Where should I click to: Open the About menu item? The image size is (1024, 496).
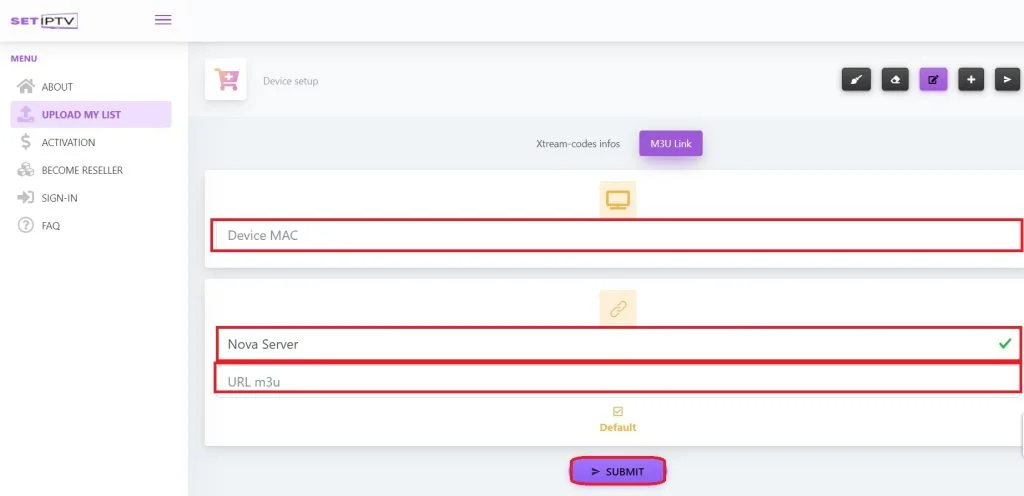pos(57,87)
